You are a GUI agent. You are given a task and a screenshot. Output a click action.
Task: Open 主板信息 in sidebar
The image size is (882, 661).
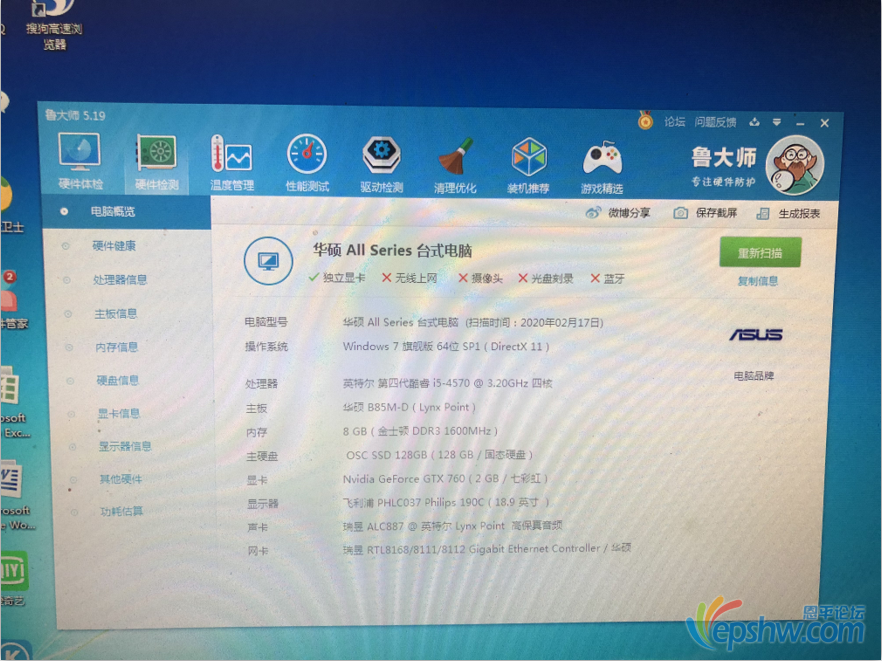(x=116, y=313)
